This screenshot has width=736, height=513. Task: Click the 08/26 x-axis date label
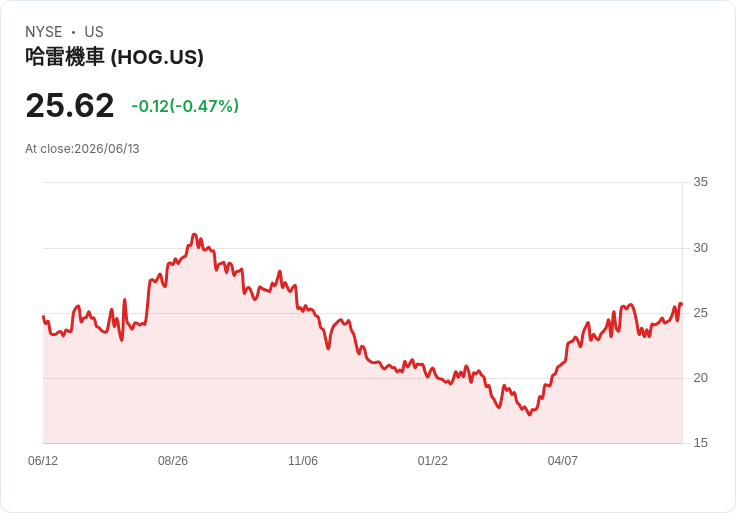(x=173, y=461)
